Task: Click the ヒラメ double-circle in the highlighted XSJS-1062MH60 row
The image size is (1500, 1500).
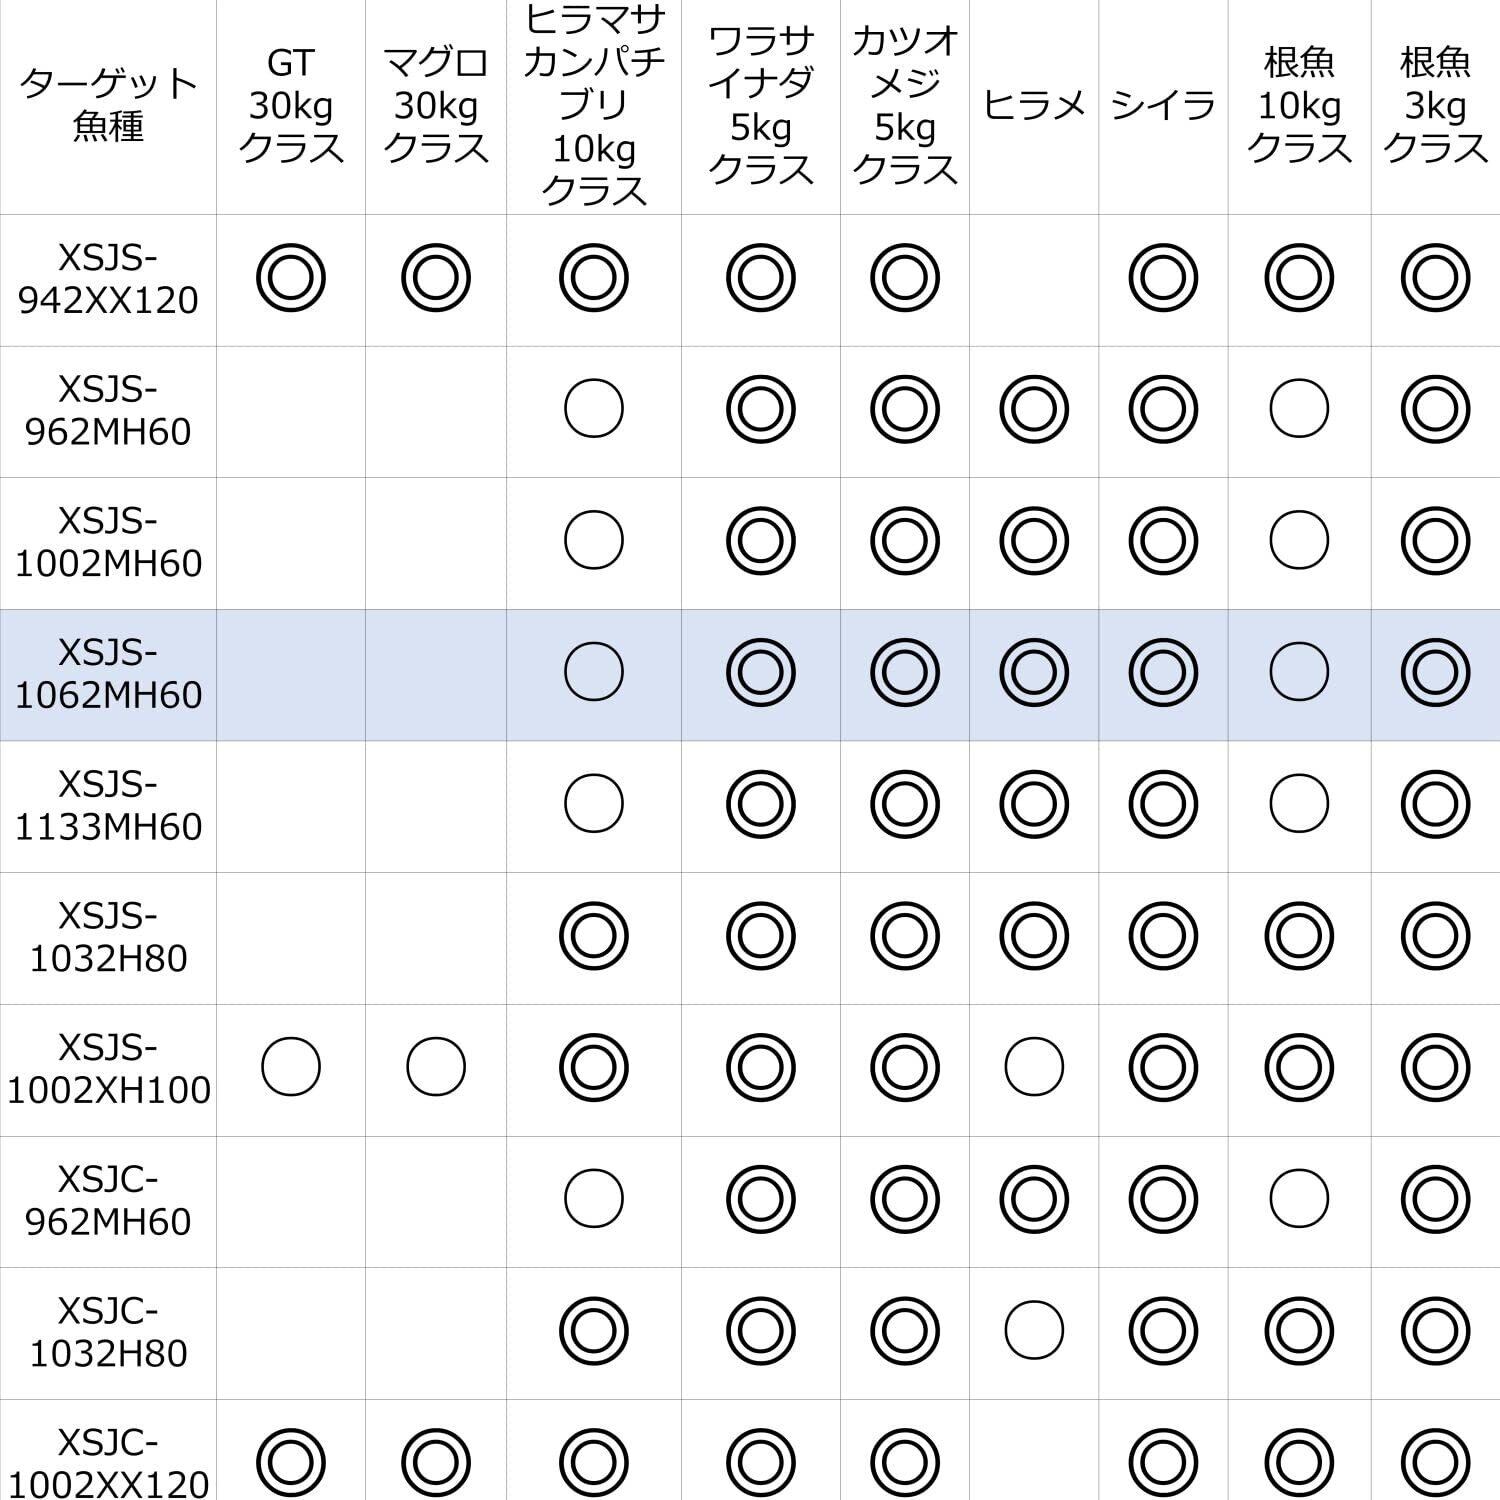Action: coord(1034,672)
